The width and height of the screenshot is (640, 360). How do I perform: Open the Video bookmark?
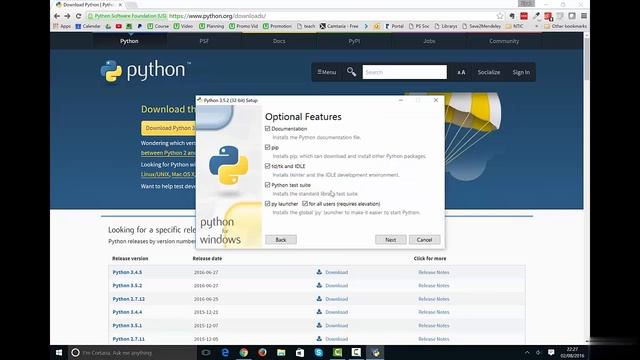point(183,26)
